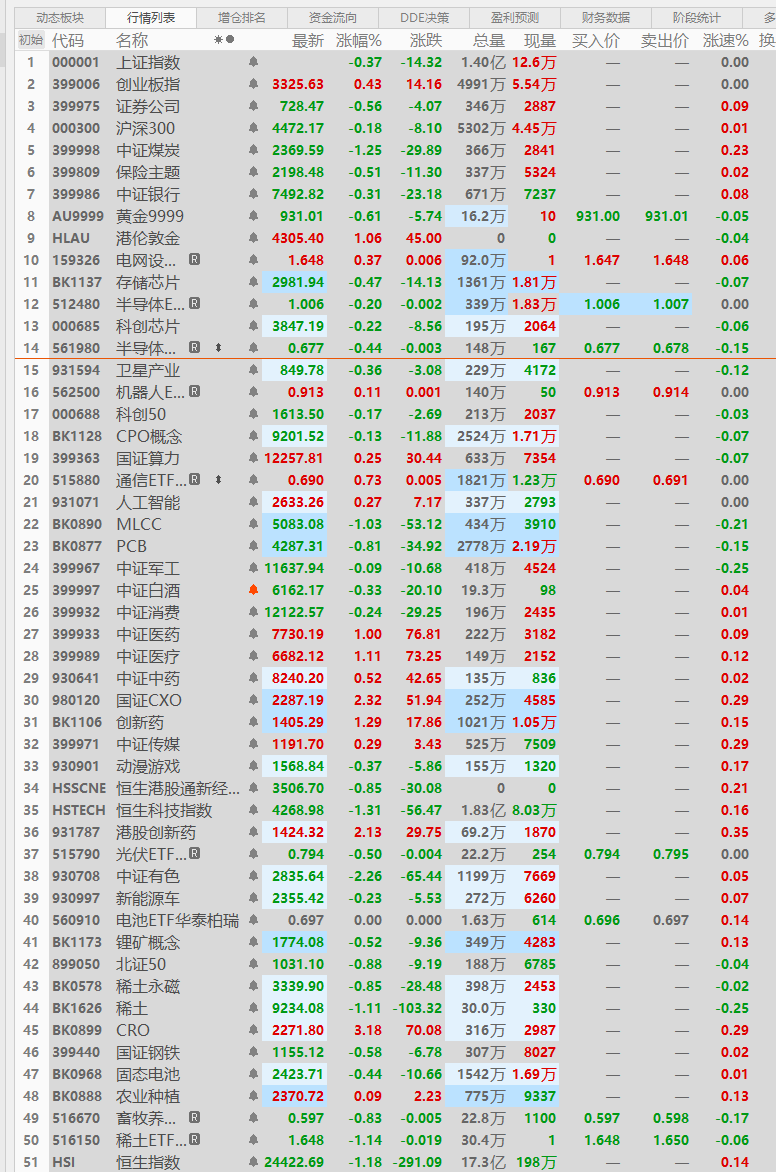Sort by the 最新 price column header
Viewport: 776px width, 1172px height.
[308, 40]
